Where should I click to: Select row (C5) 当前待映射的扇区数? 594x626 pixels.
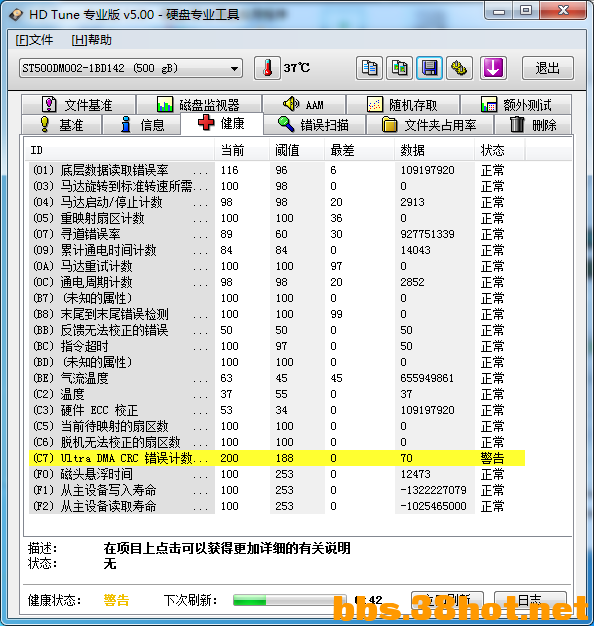pyautogui.click(x=277, y=426)
